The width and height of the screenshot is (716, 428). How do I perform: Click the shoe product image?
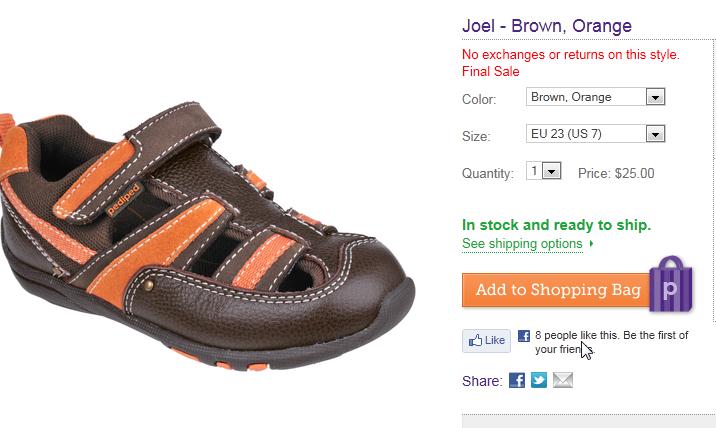pos(207,235)
